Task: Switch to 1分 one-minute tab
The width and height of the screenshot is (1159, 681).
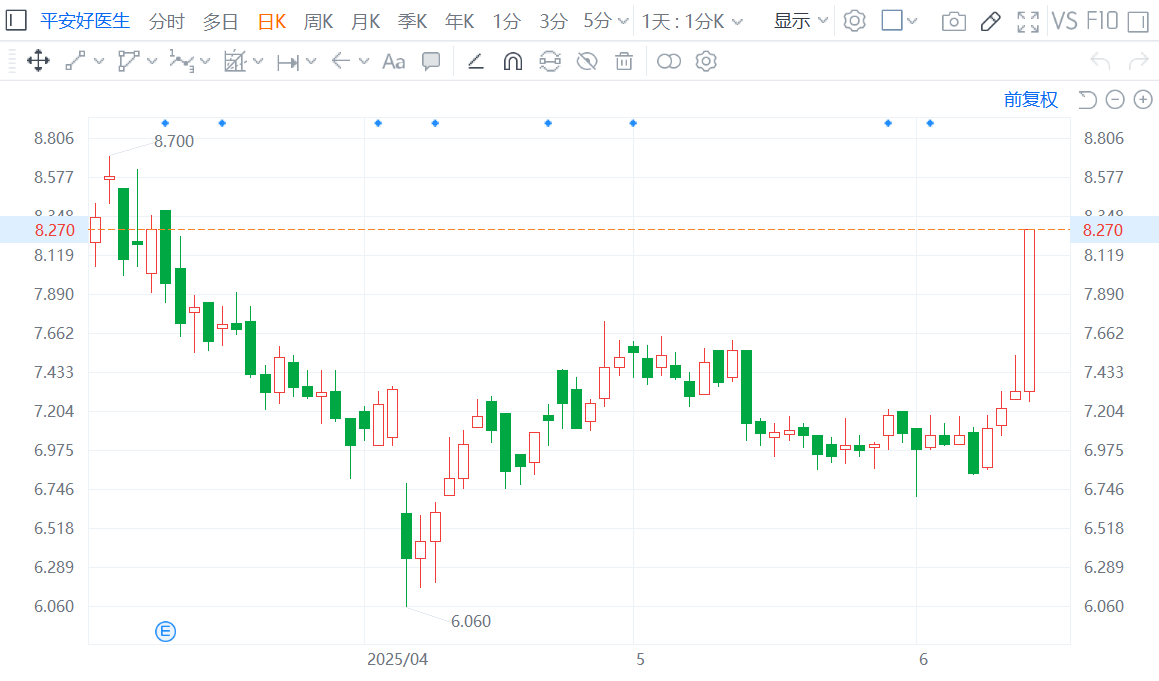Action: (x=506, y=21)
